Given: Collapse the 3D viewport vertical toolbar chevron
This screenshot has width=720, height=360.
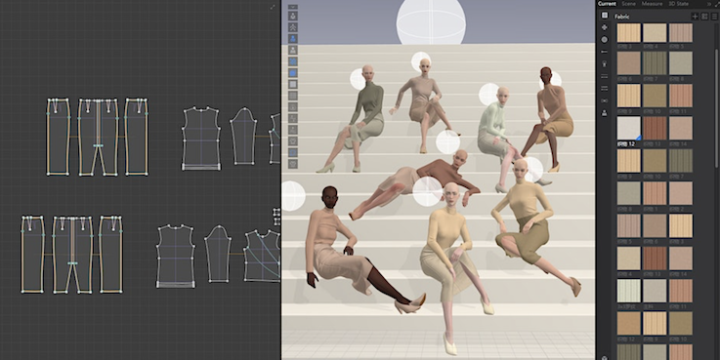Looking at the screenshot, I should click(x=292, y=7).
